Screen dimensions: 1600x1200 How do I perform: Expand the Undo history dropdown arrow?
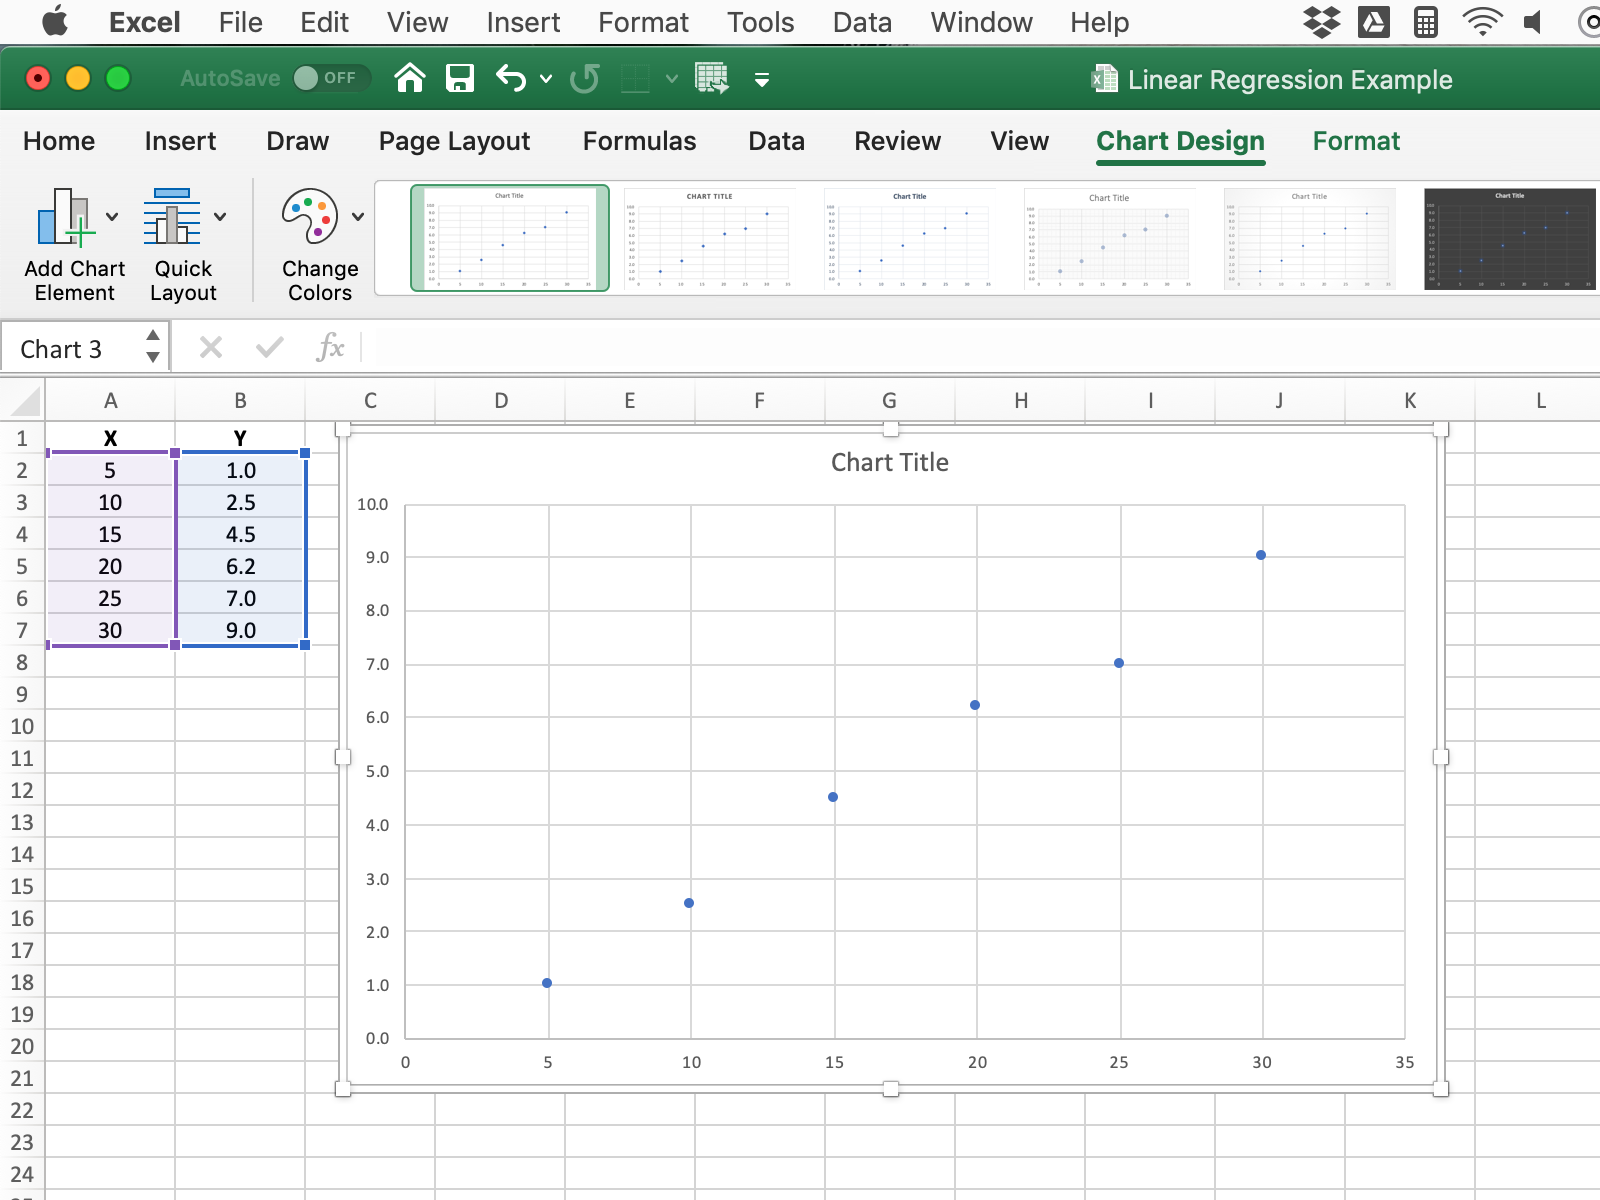tap(546, 78)
